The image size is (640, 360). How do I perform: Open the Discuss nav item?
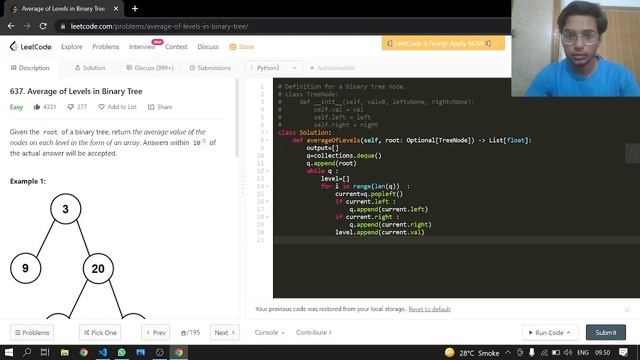coord(208,47)
